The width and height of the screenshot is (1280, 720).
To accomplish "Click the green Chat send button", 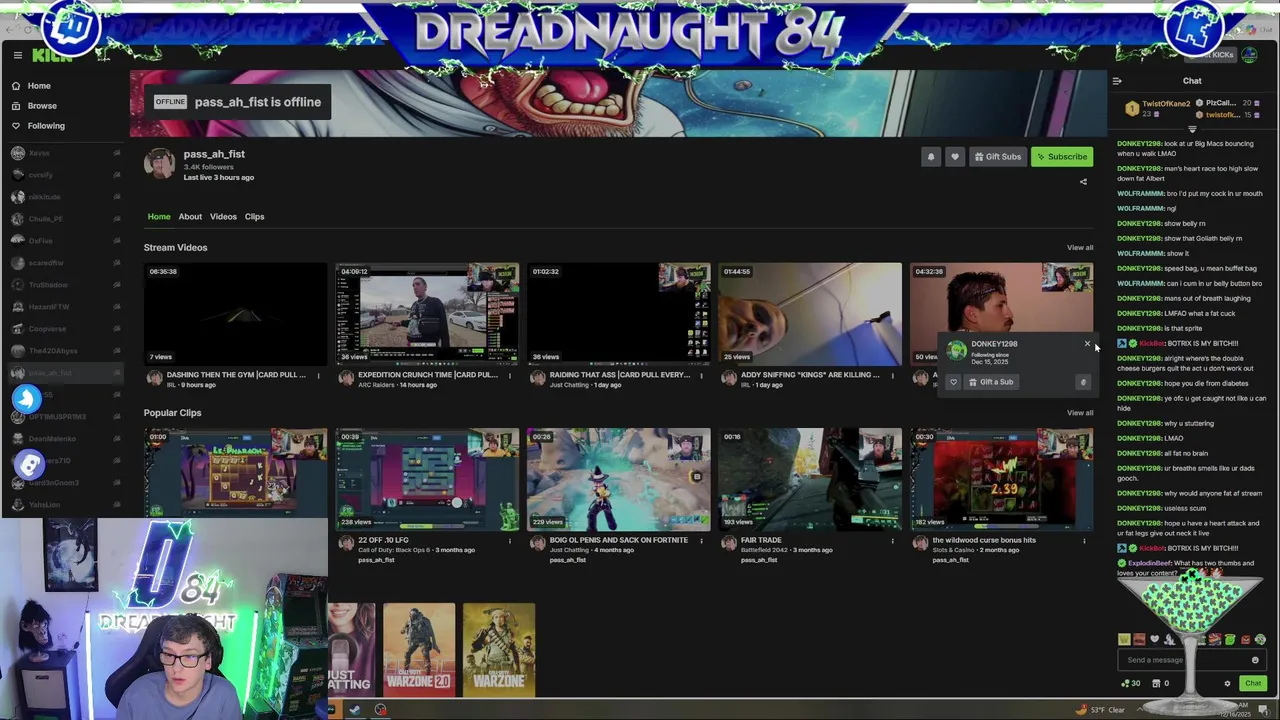I will tap(1252, 684).
